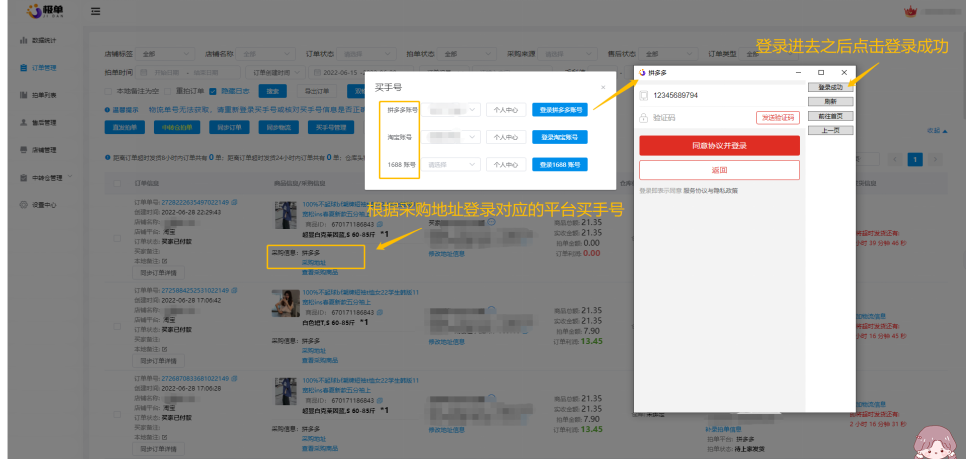Click 前往首页 in the 拼多多 window

(x=830, y=115)
